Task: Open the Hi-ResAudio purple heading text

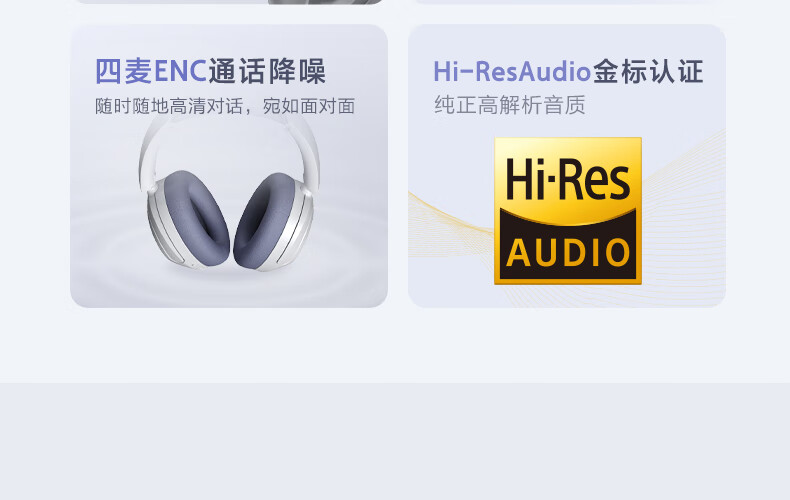Action: [x=512, y=72]
